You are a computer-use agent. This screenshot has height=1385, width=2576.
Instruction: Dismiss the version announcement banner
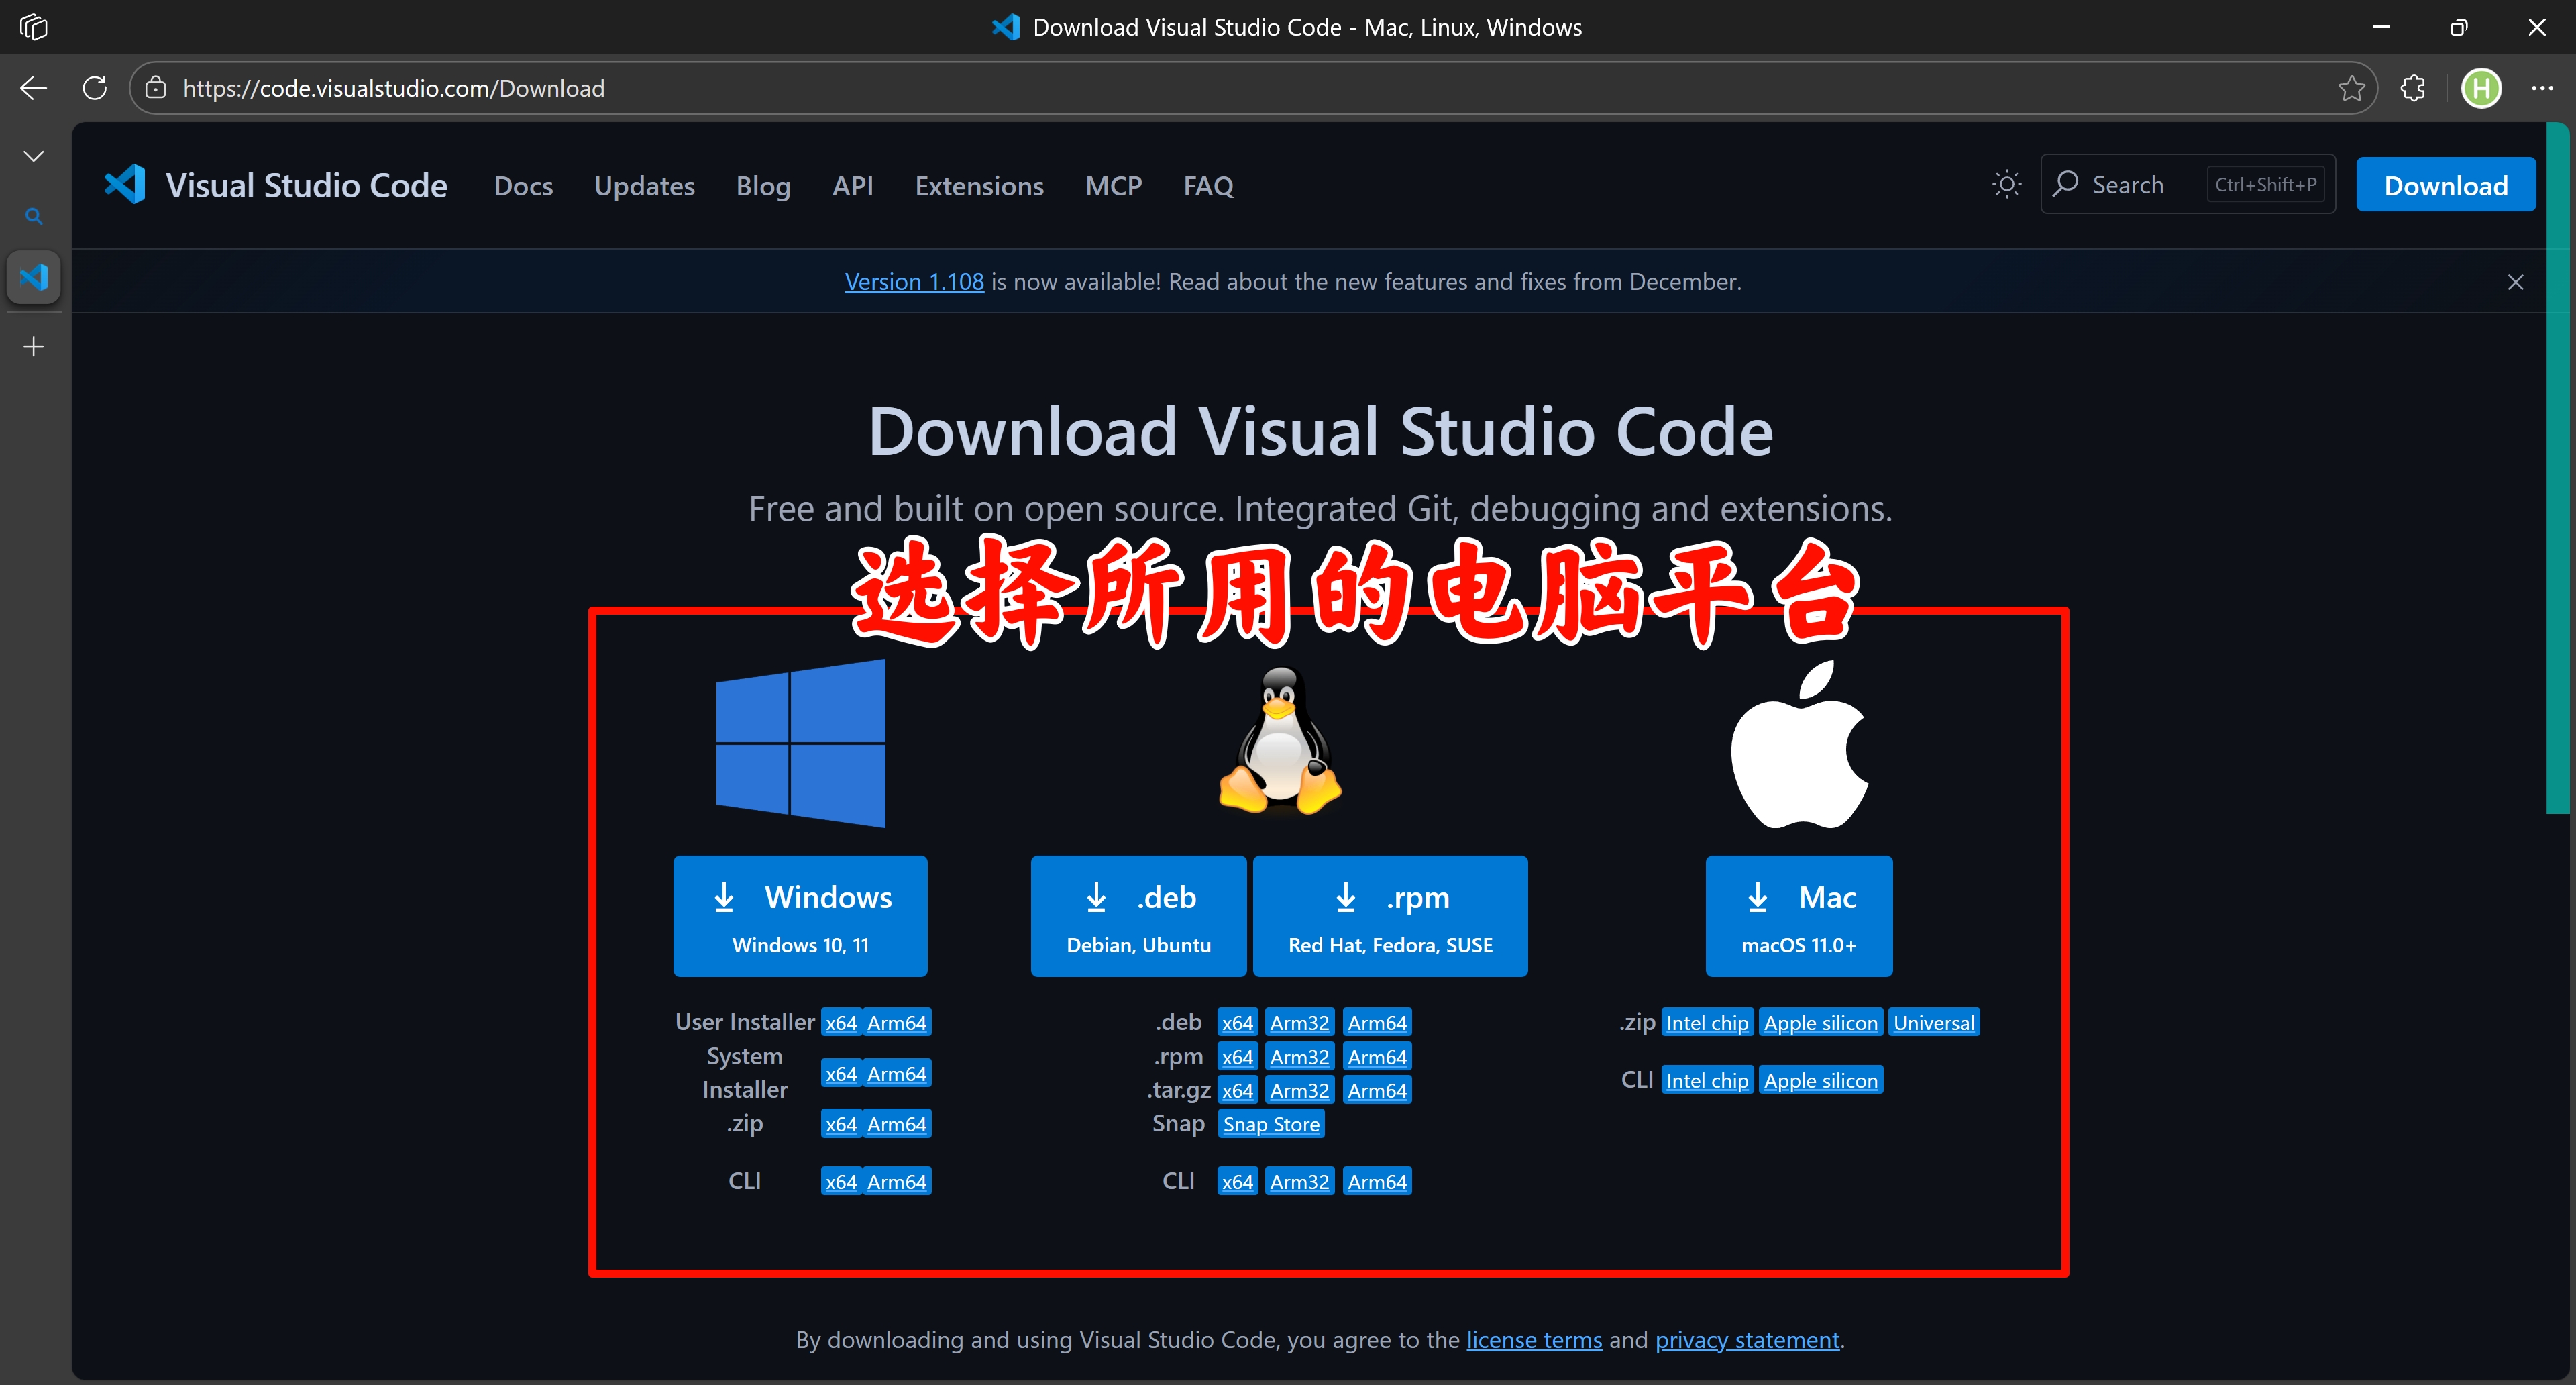click(x=2515, y=281)
